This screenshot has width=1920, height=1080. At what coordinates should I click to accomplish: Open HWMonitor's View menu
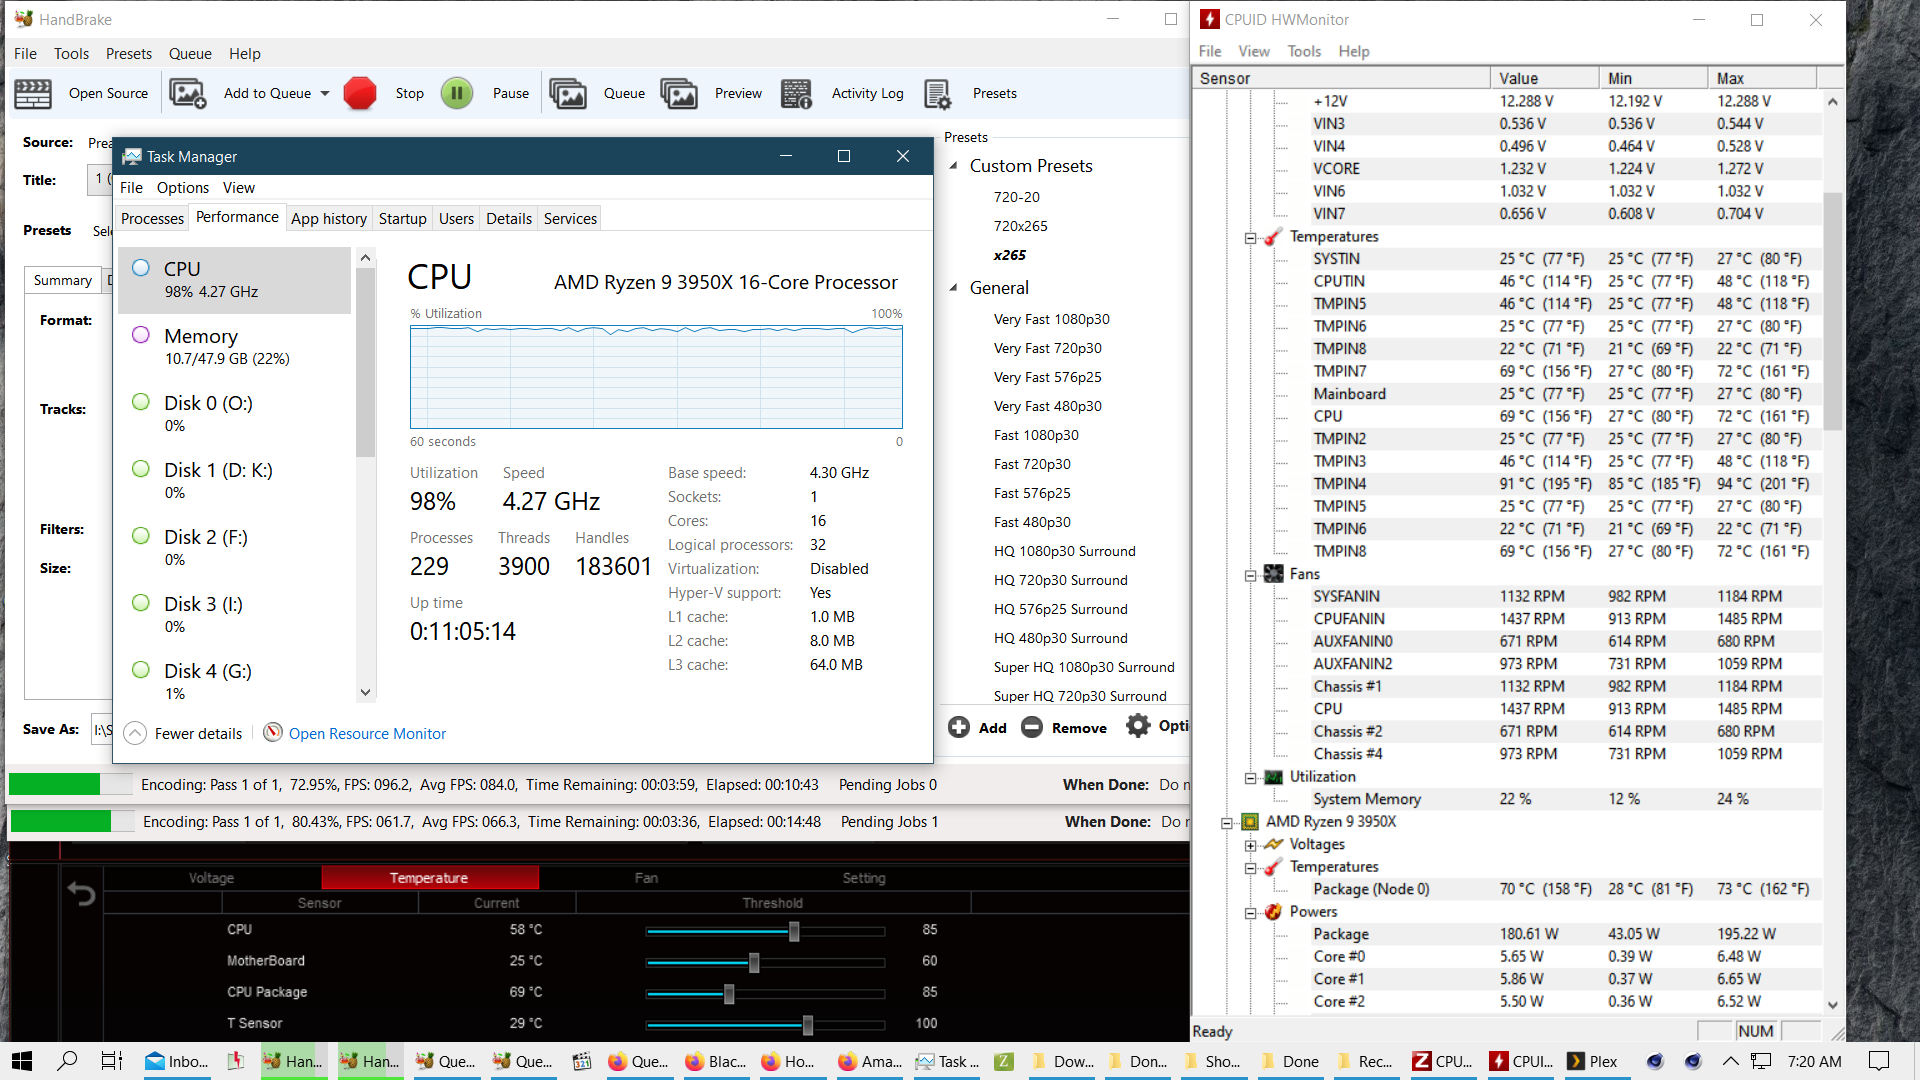click(x=1254, y=51)
